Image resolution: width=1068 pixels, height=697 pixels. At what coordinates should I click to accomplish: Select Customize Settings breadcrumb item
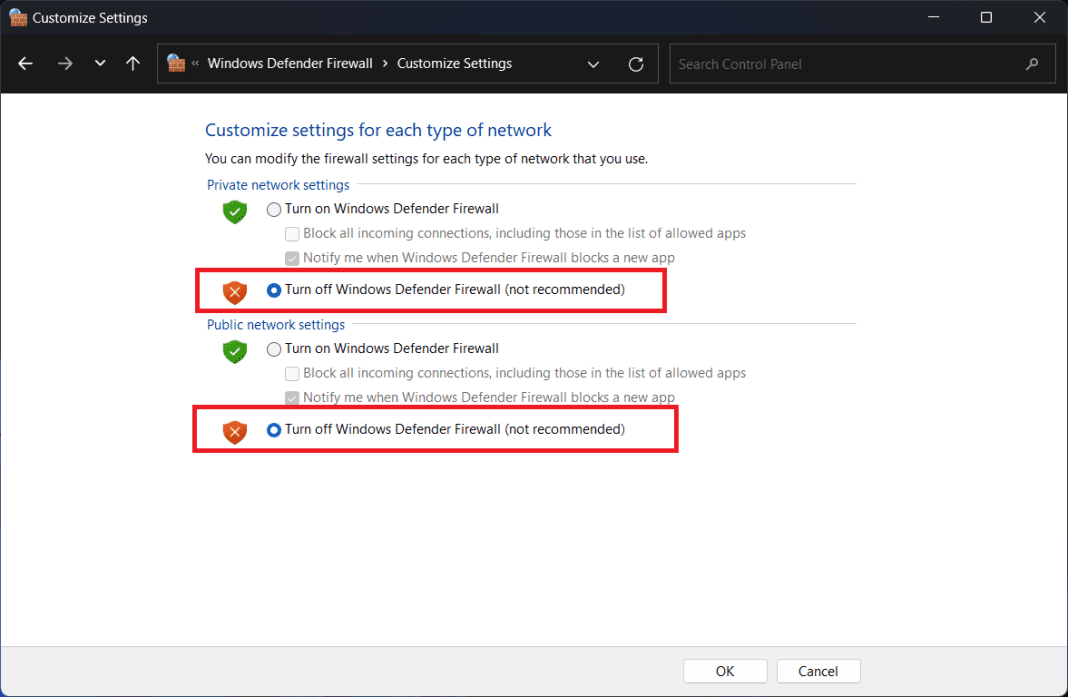coord(454,64)
